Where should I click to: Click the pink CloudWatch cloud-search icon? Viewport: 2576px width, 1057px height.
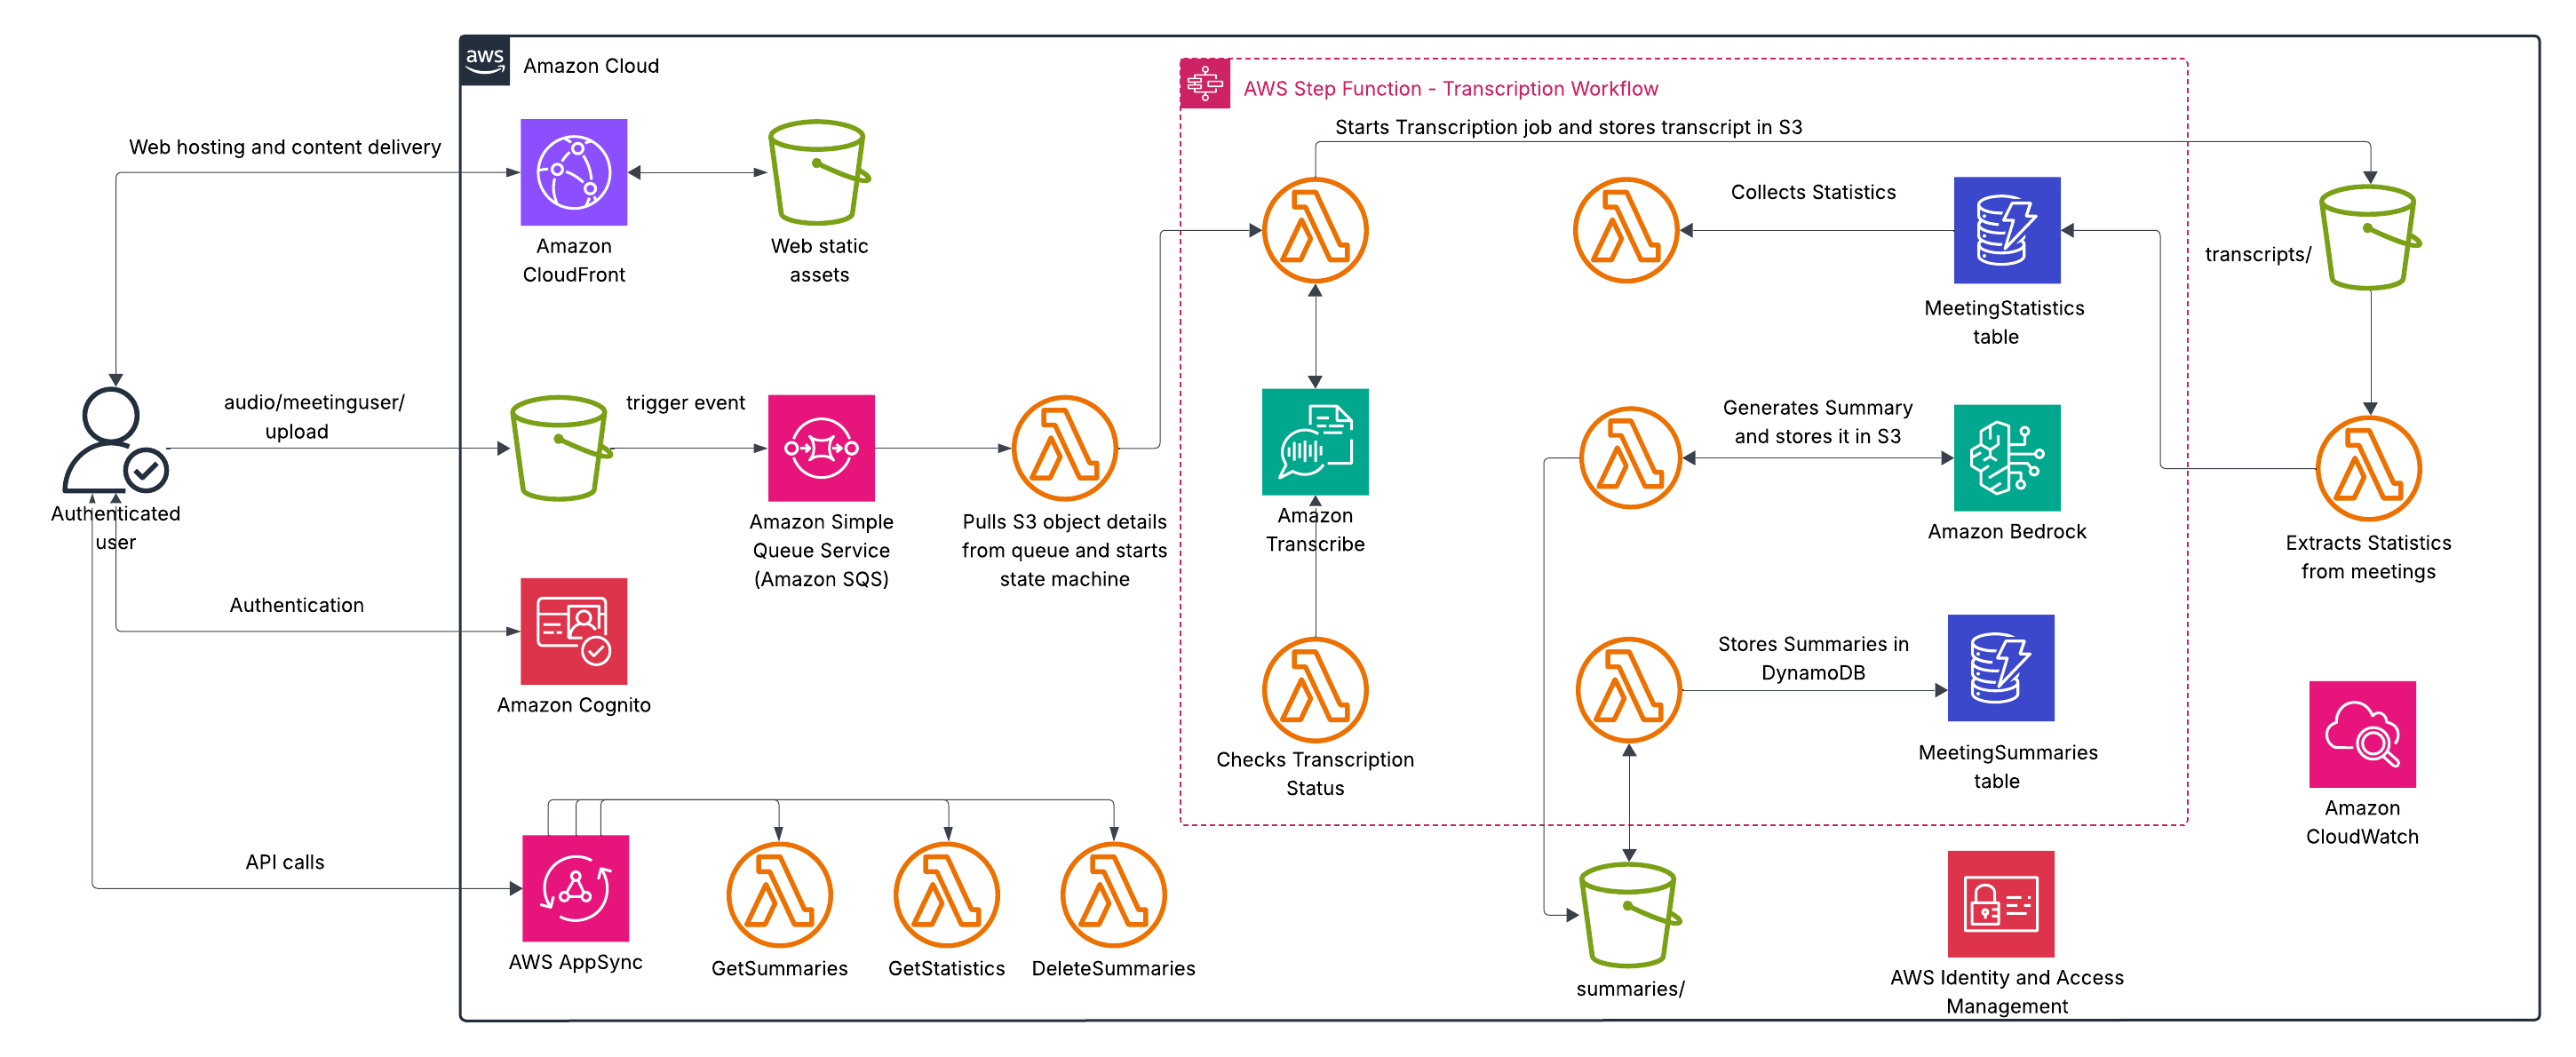click(x=2362, y=734)
